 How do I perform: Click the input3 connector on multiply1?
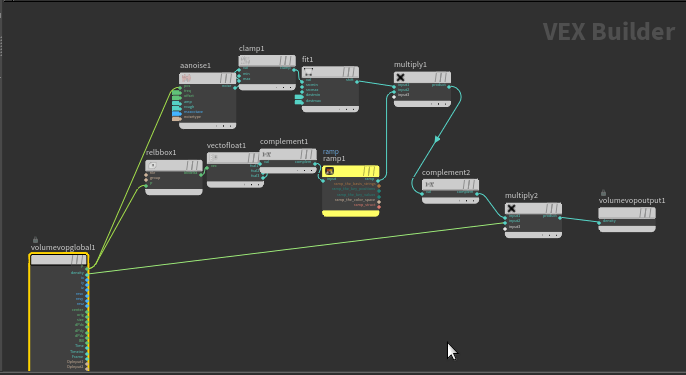tap(394, 95)
